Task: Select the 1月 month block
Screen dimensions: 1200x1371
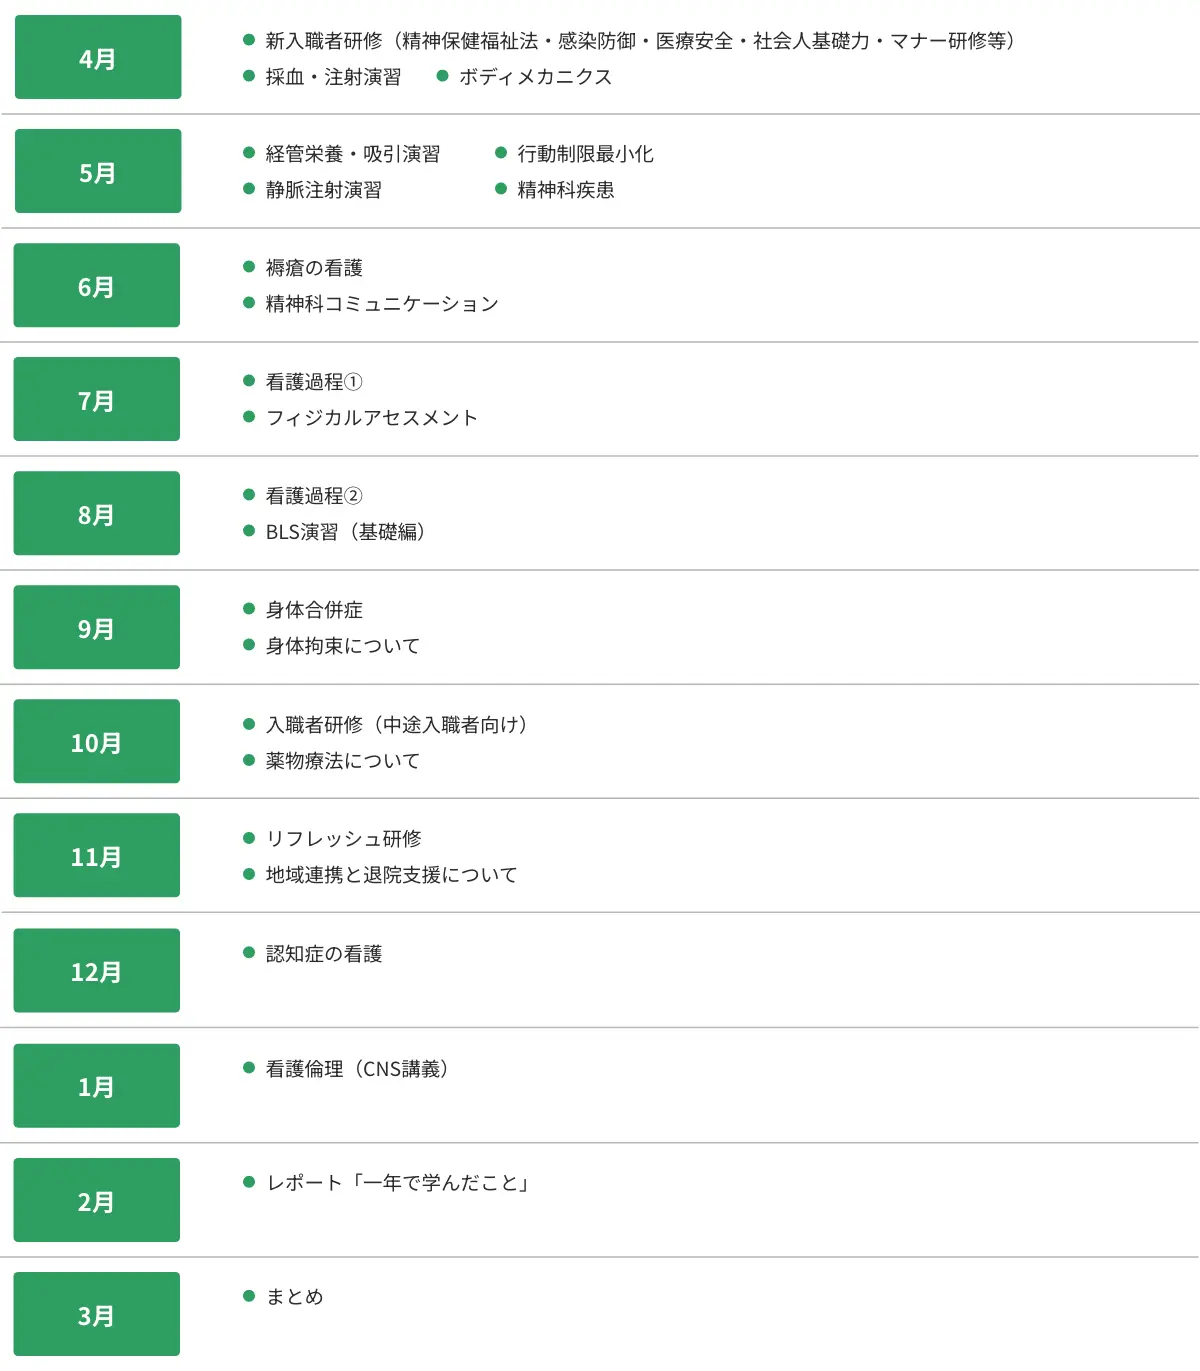Action: 97,1086
